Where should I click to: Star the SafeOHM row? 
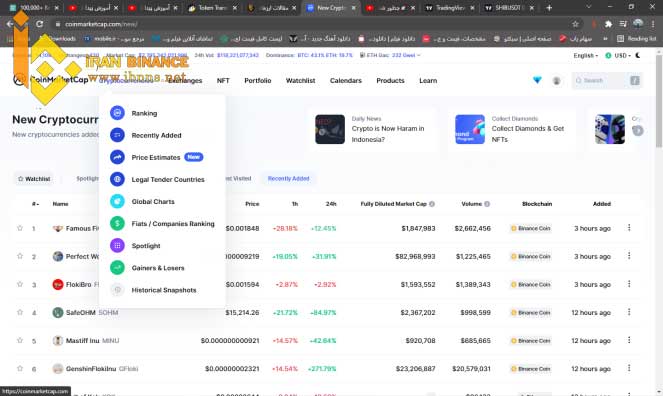tap(20, 312)
